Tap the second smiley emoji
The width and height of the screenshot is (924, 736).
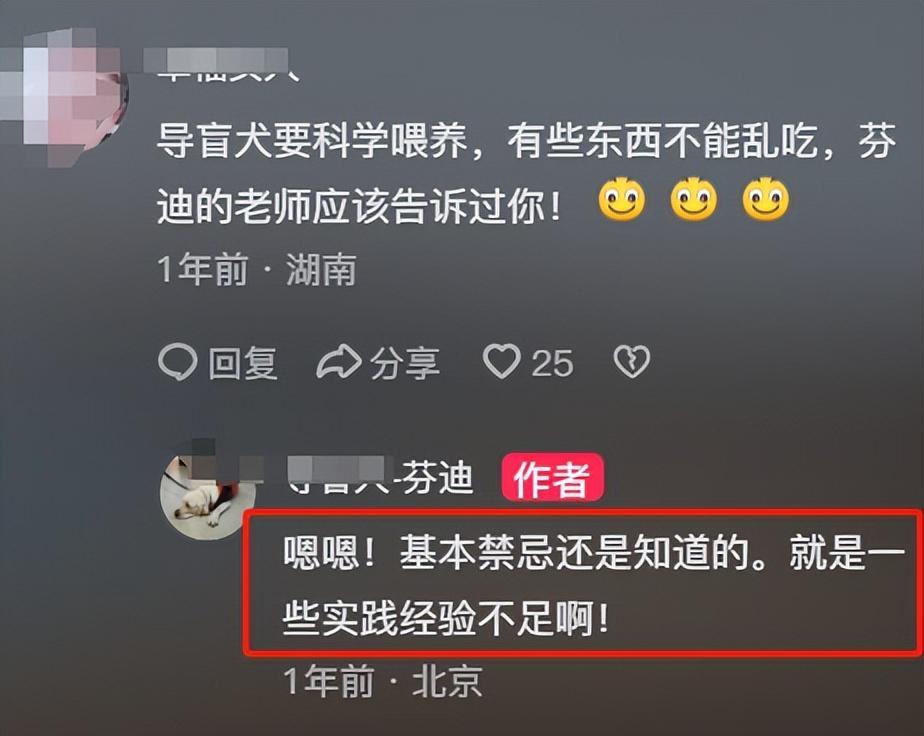click(694, 199)
